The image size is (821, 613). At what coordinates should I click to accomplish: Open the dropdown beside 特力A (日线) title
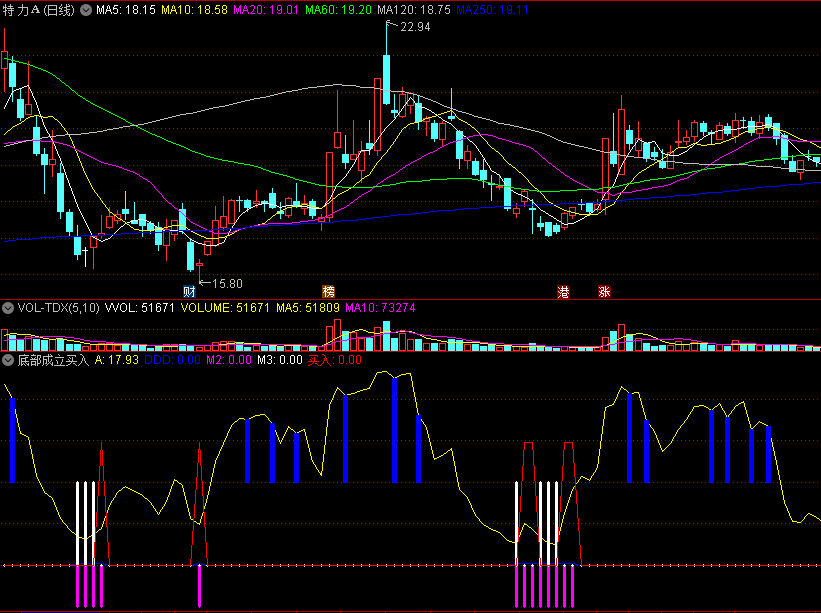tap(86, 10)
